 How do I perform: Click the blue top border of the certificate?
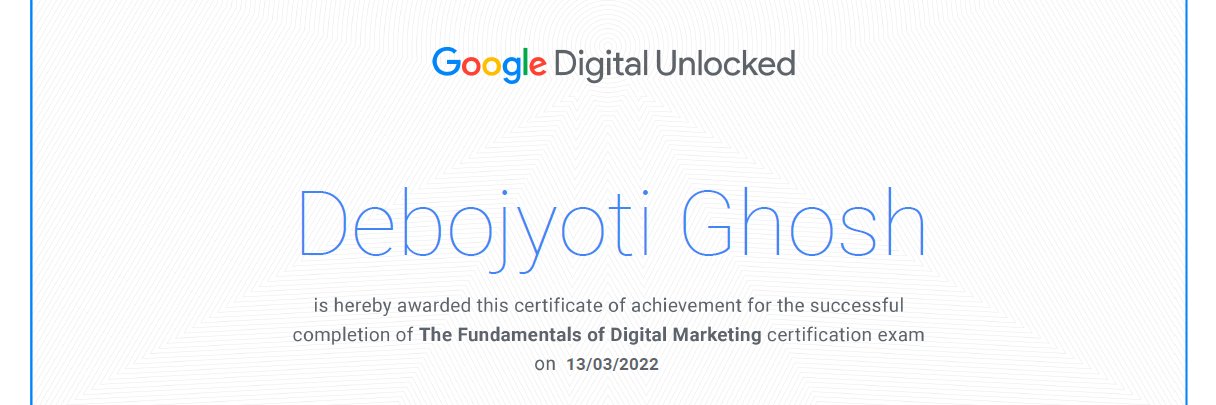click(608, 2)
